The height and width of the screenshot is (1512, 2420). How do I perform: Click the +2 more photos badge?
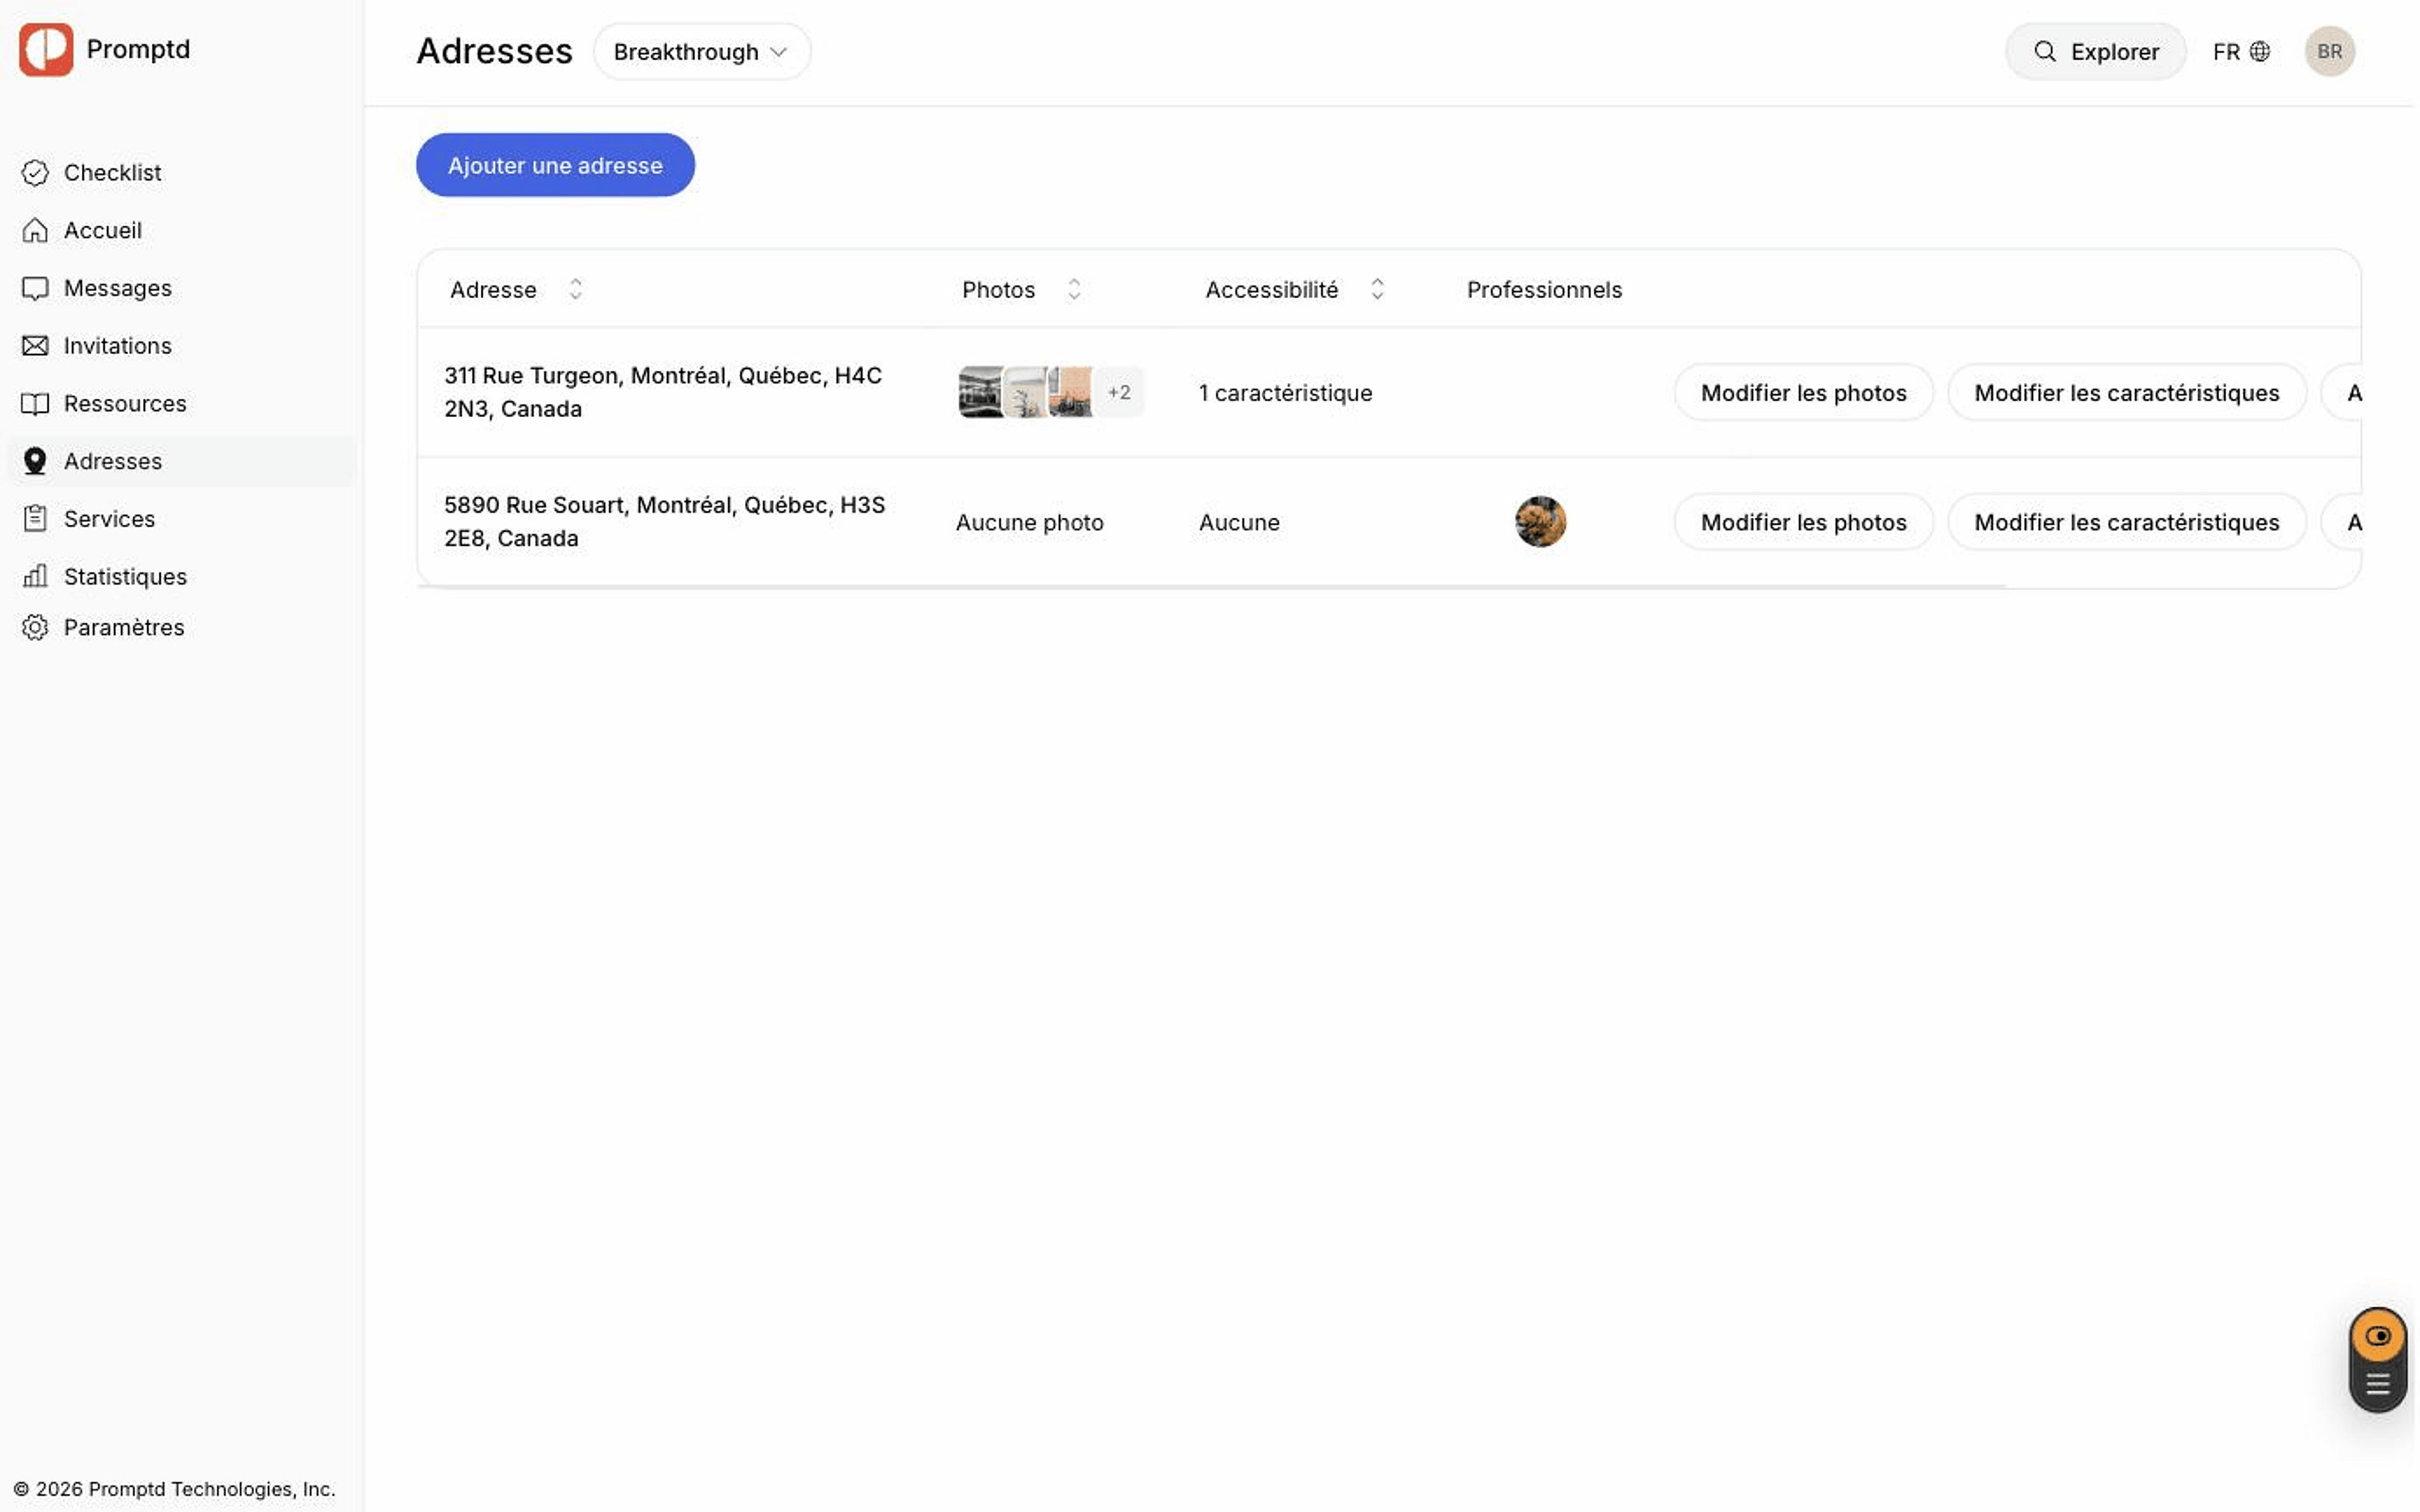pyautogui.click(x=1119, y=393)
